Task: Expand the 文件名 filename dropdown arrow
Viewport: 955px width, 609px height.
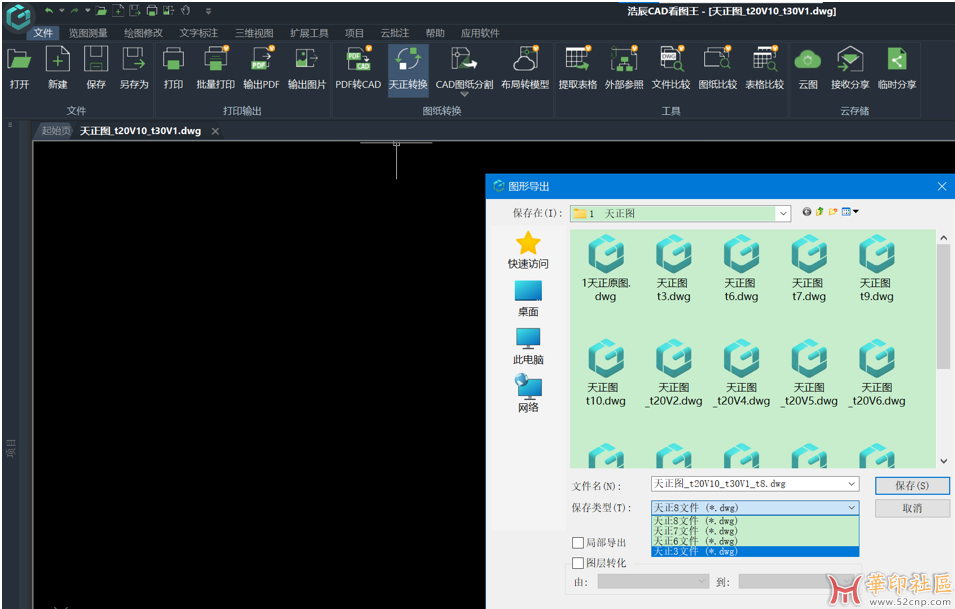Action: coord(851,484)
